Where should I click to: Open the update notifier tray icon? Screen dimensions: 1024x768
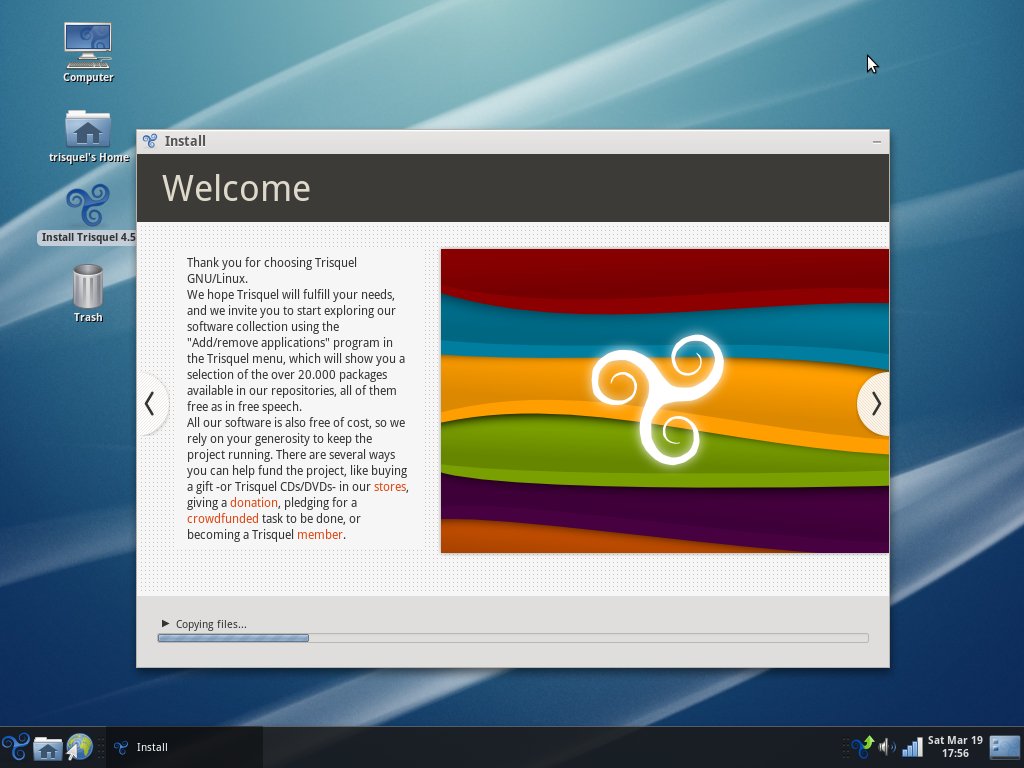[863, 746]
